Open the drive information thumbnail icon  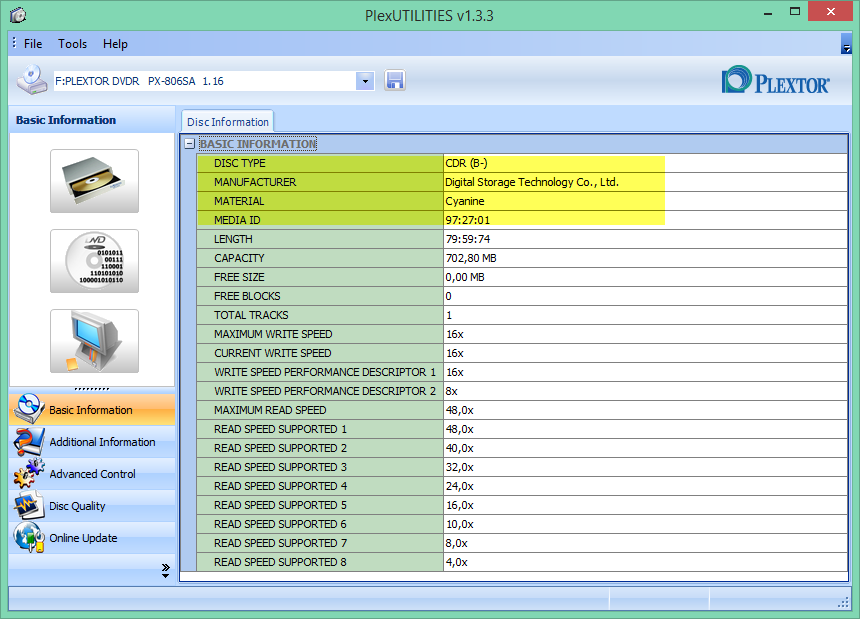pos(94,181)
